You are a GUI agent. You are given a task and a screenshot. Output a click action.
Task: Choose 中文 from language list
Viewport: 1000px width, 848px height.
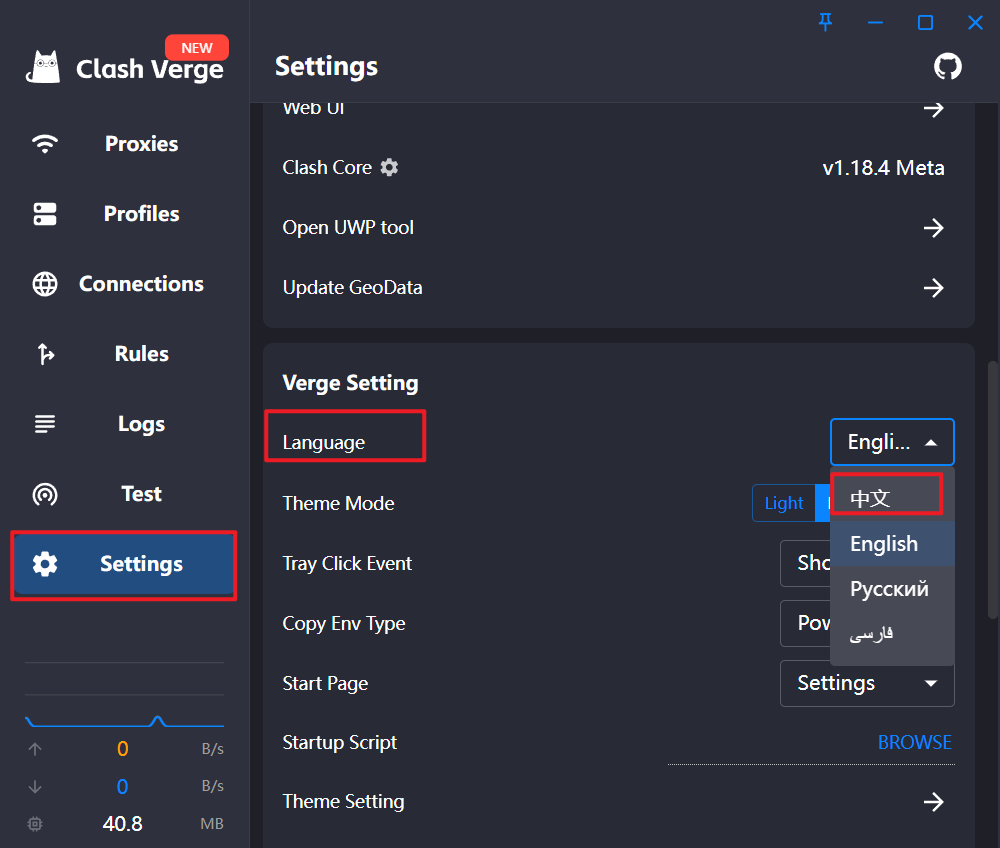[871, 498]
